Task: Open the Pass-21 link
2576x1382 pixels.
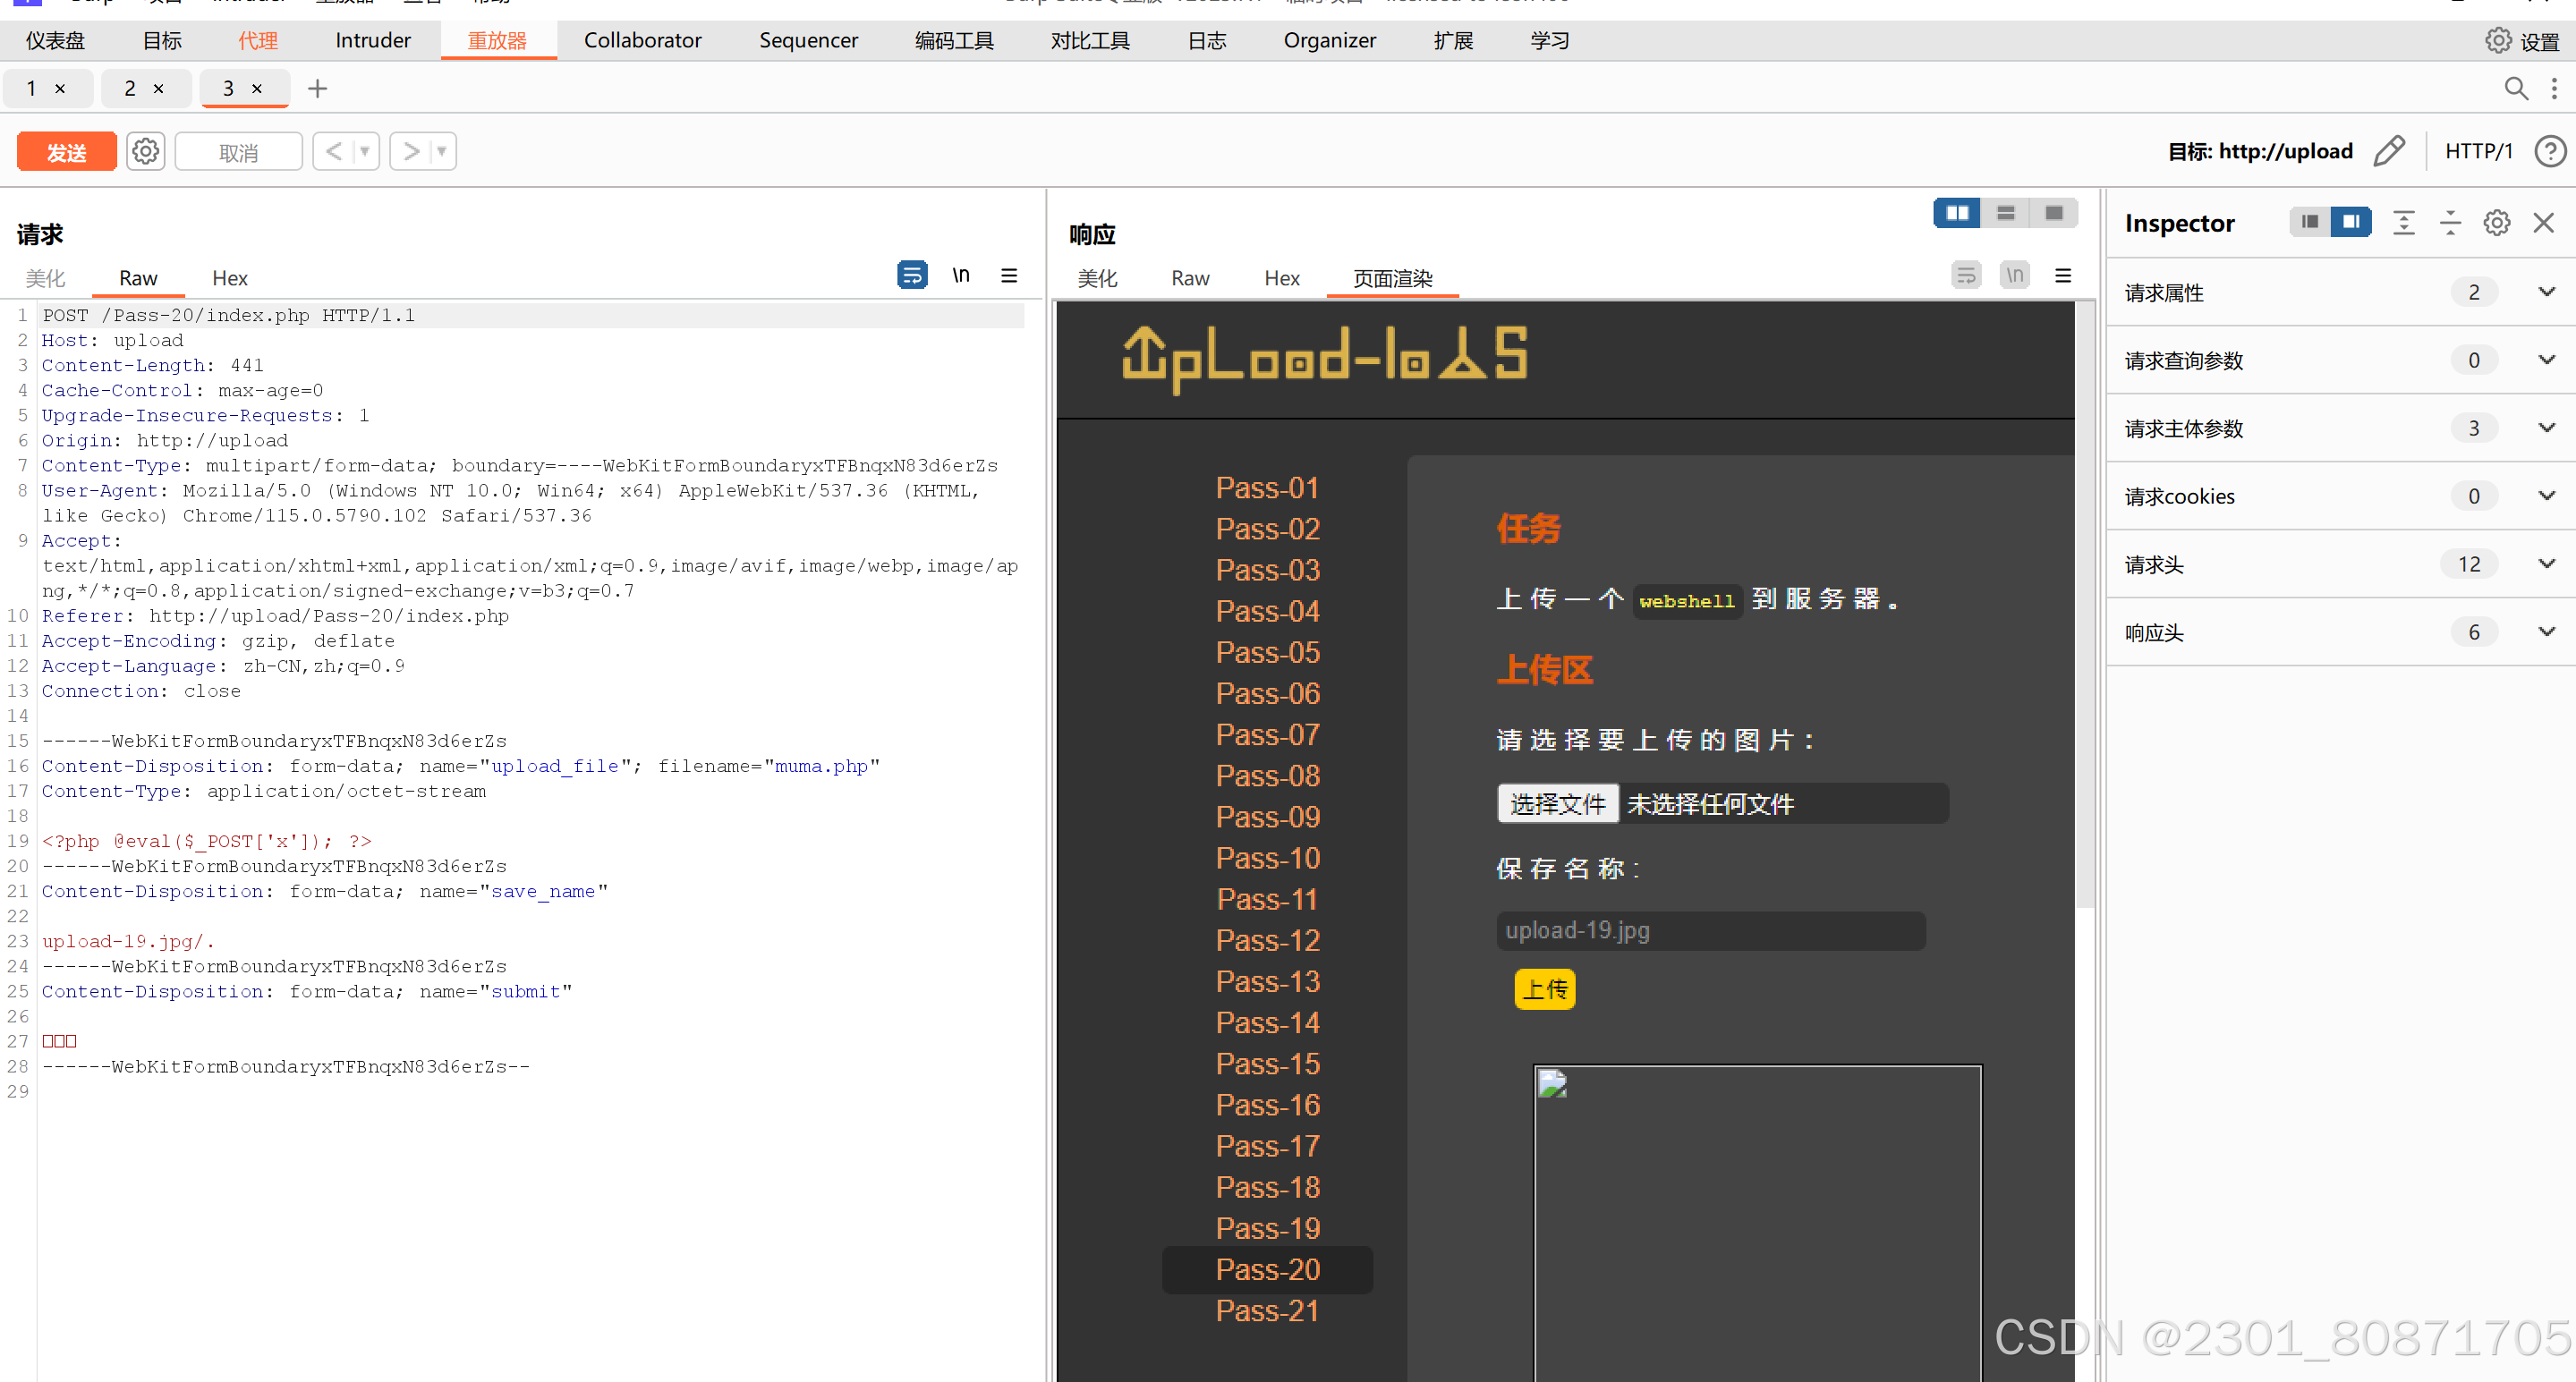Action: [1266, 1310]
